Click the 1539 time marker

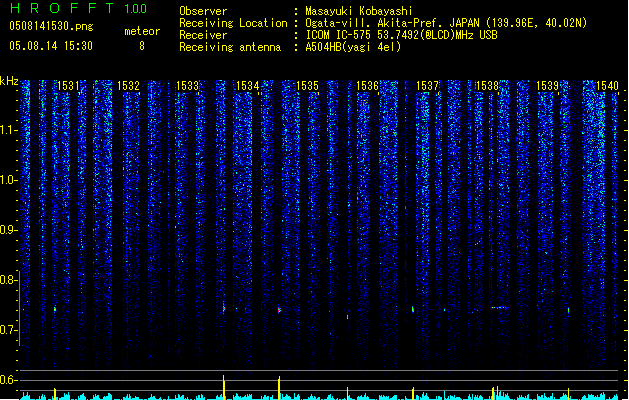coord(548,85)
